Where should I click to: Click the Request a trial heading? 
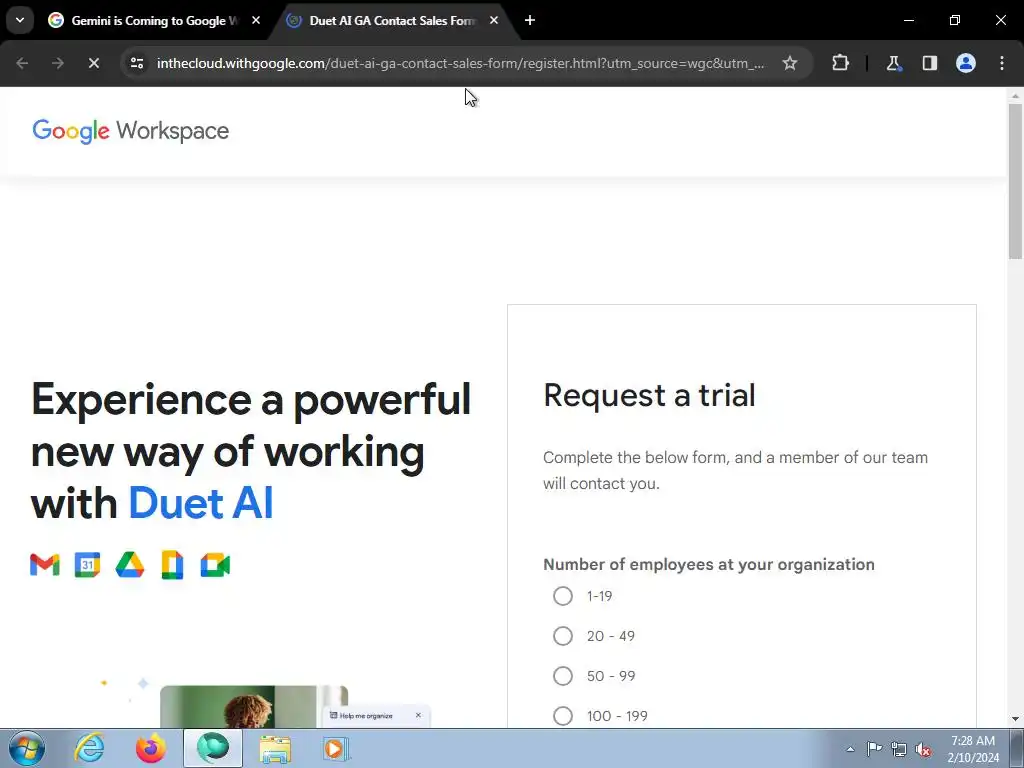click(x=649, y=396)
